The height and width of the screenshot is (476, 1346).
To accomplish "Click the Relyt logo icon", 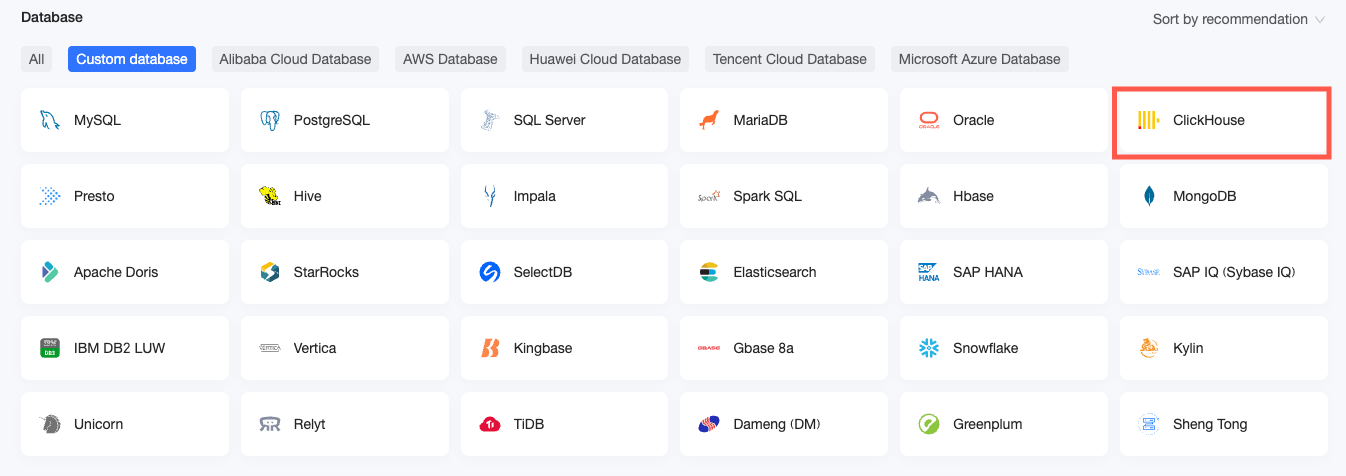I will 269,424.
